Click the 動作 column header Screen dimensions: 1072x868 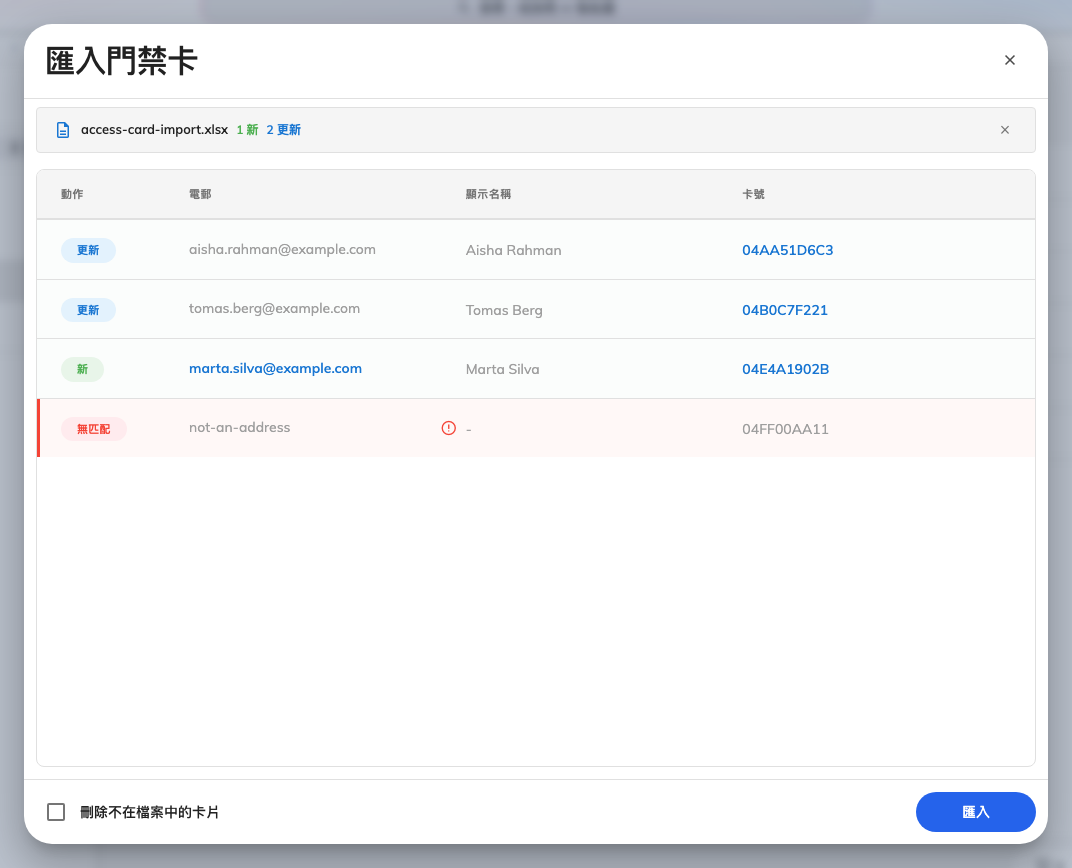(72, 194)
